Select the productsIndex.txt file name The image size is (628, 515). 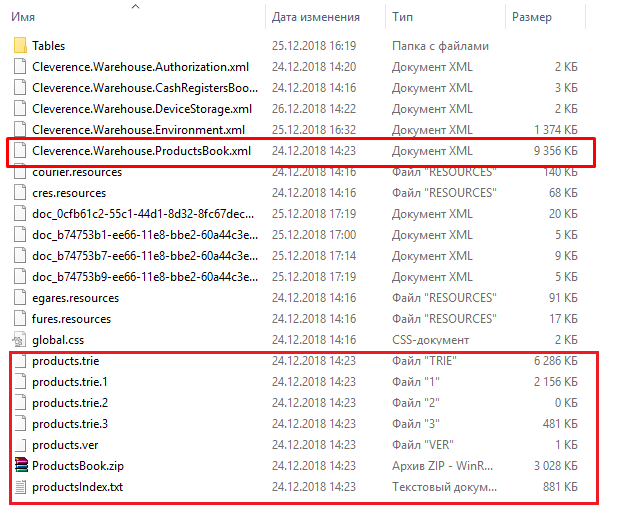click(x=77, y=487)
